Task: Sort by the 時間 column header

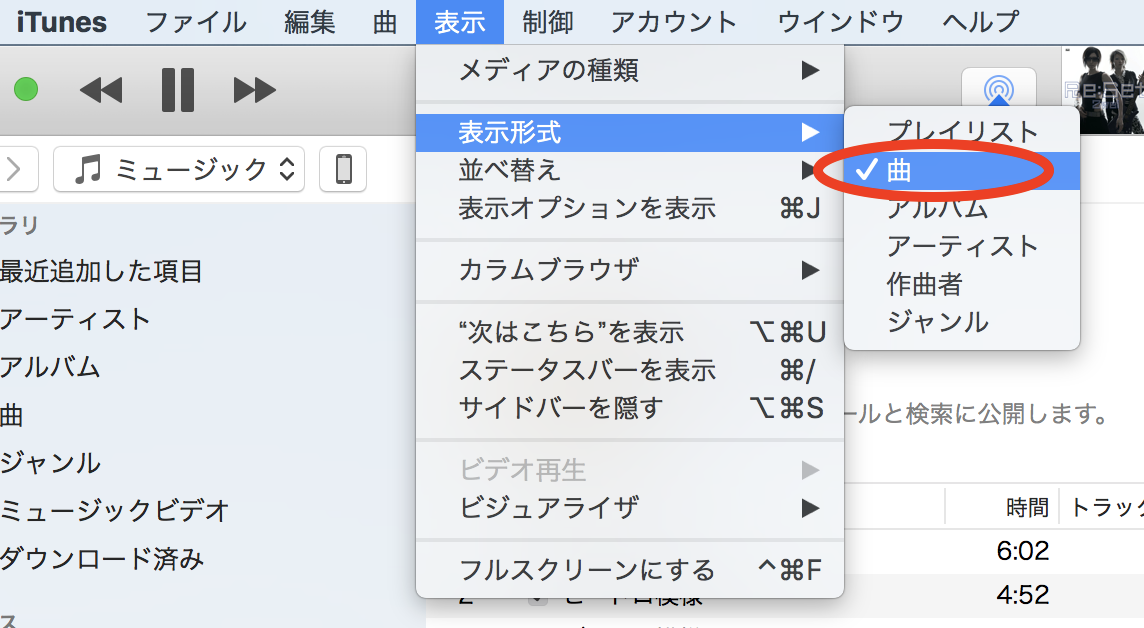Action: coord(1027,507)
